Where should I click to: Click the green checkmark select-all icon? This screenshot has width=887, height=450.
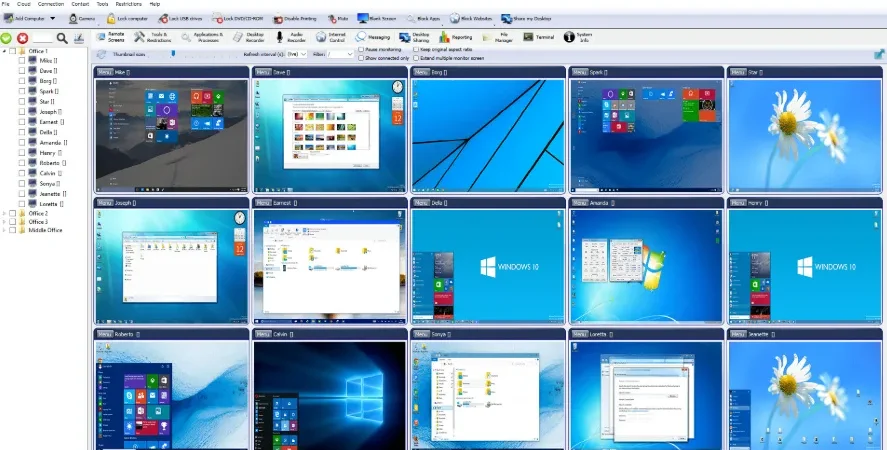pyautogui.click(x=6, y=38)
